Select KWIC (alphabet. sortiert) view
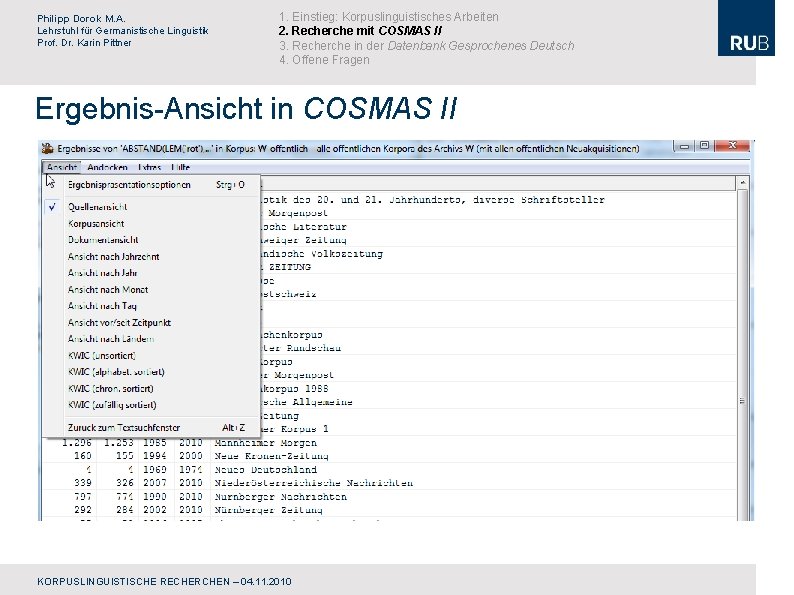This screenshot has width=794, height=595. pyautogui.click(x=152, y=372)
